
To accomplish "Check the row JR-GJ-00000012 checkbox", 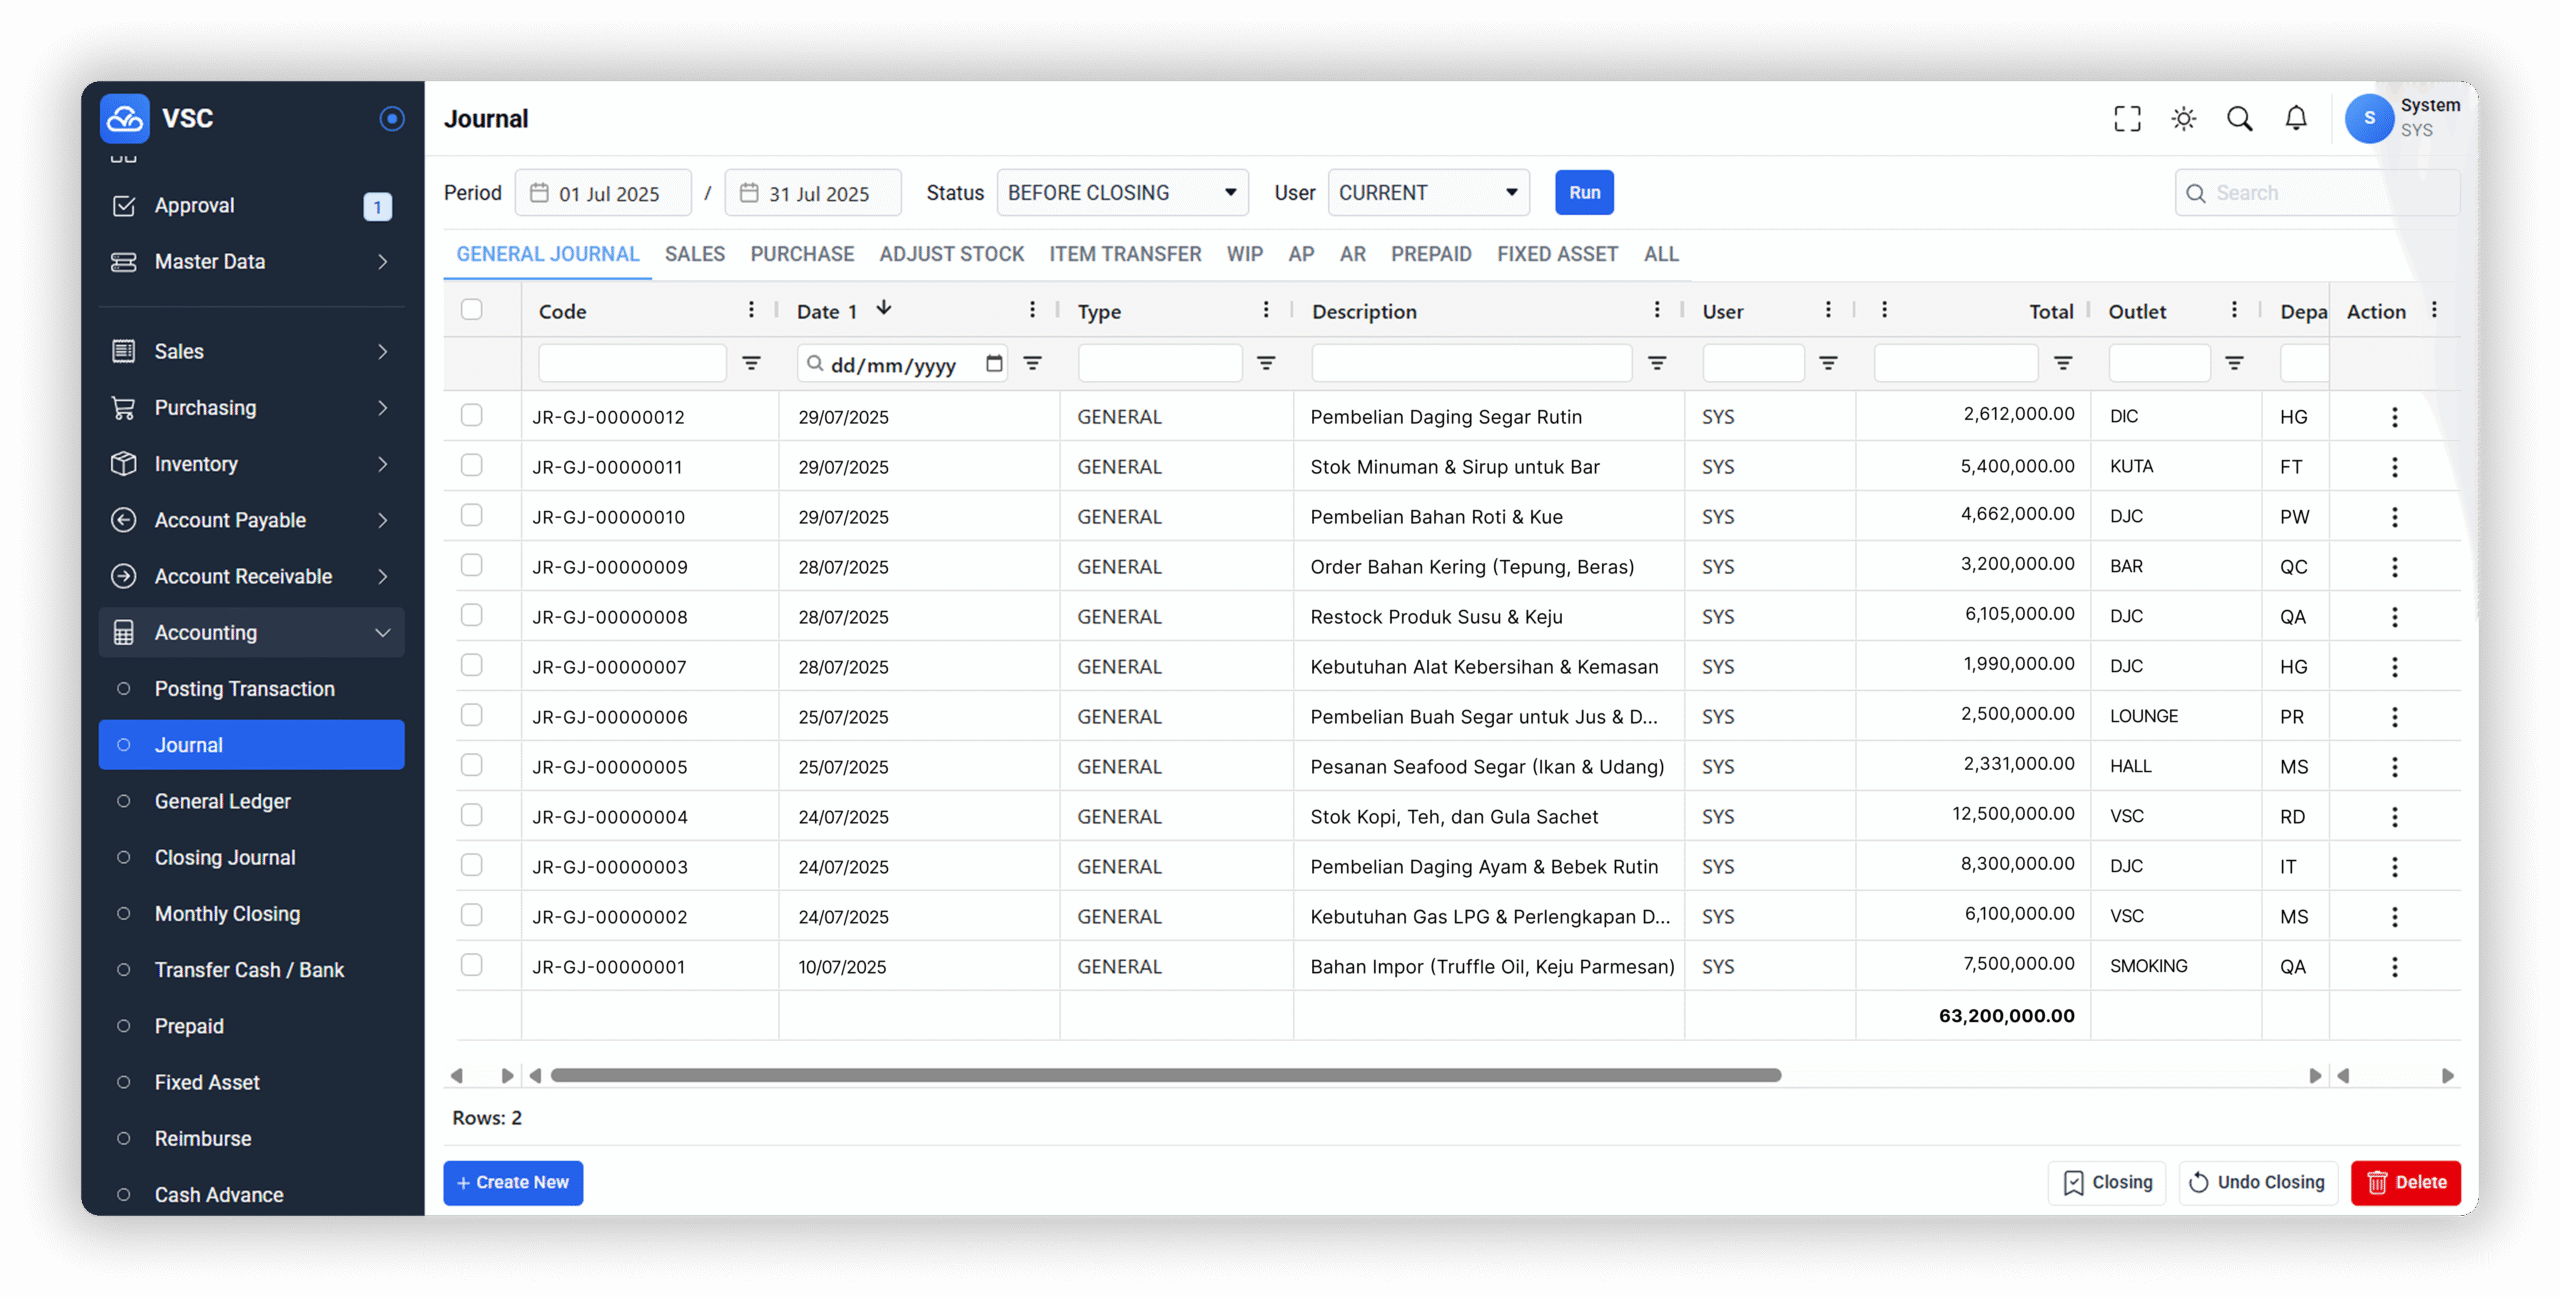I will pos(472,415).
